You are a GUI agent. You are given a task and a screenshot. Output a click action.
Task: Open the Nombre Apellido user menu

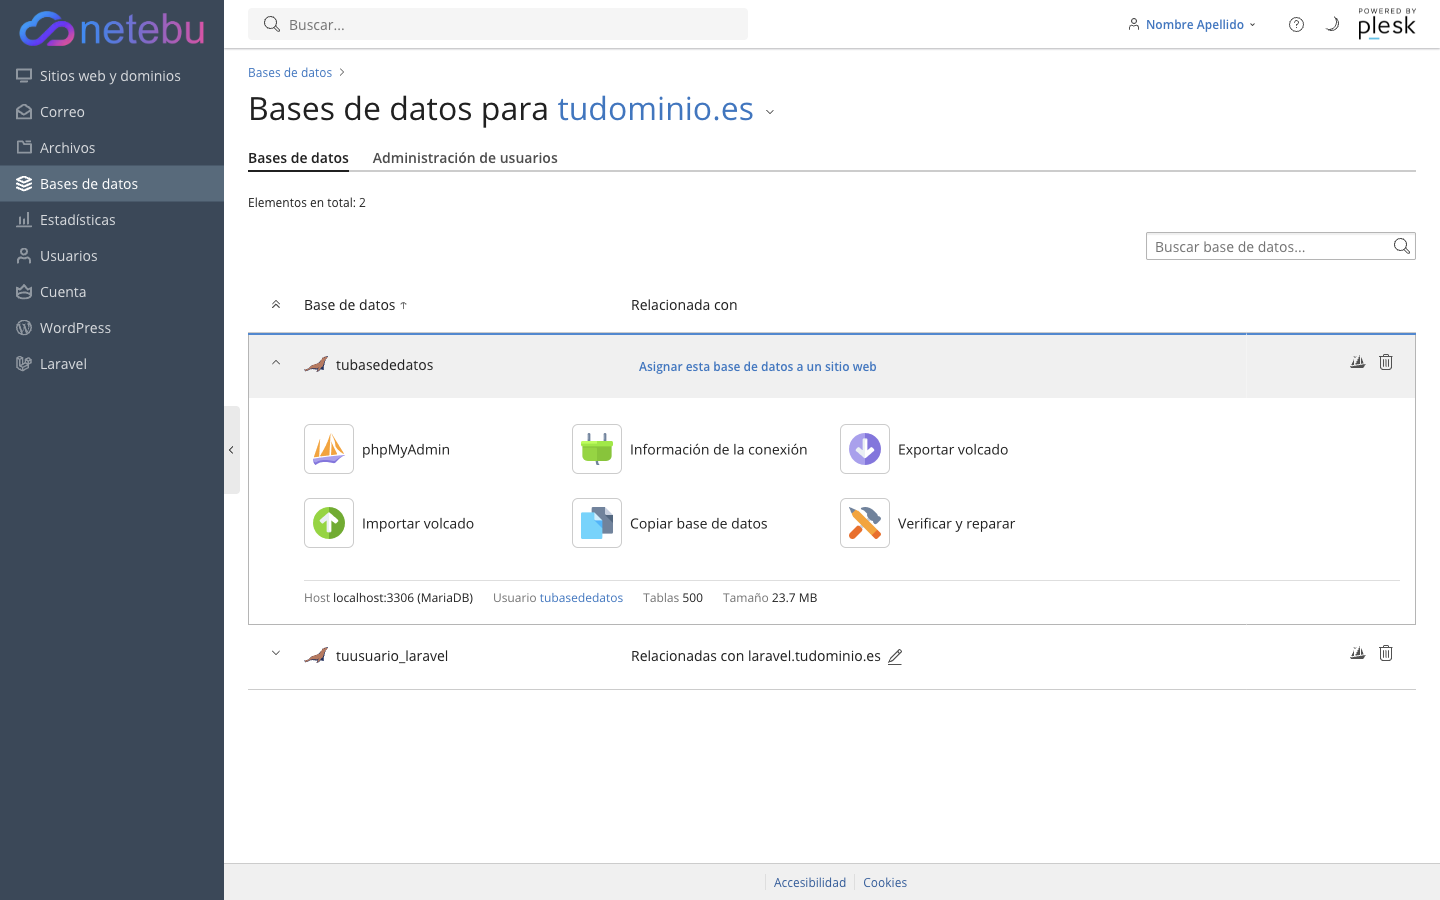click(x=1192, y=24)
